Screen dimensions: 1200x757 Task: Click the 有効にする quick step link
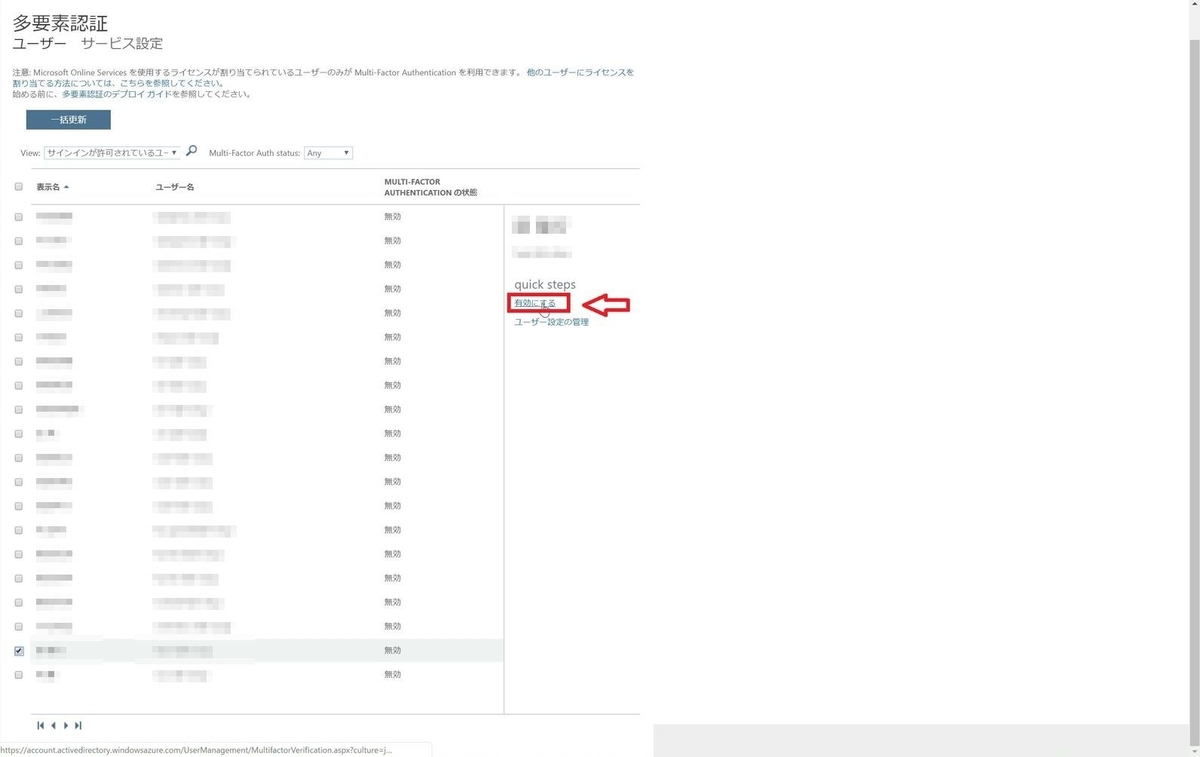pos(535,303)
